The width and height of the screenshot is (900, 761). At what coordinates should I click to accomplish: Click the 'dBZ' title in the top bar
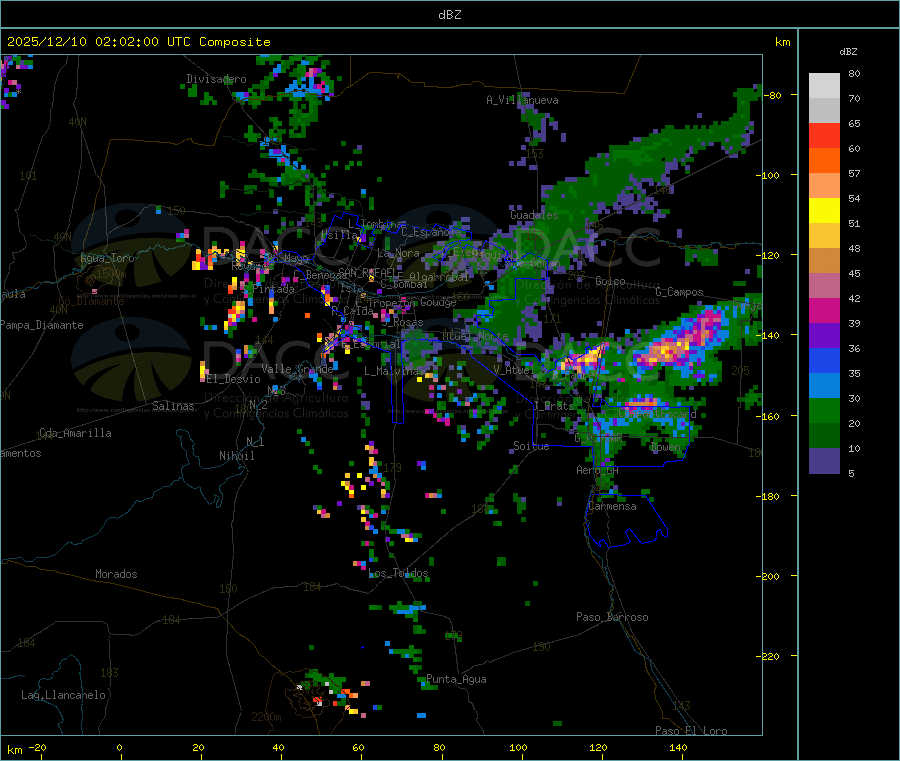tap(449, 15)
